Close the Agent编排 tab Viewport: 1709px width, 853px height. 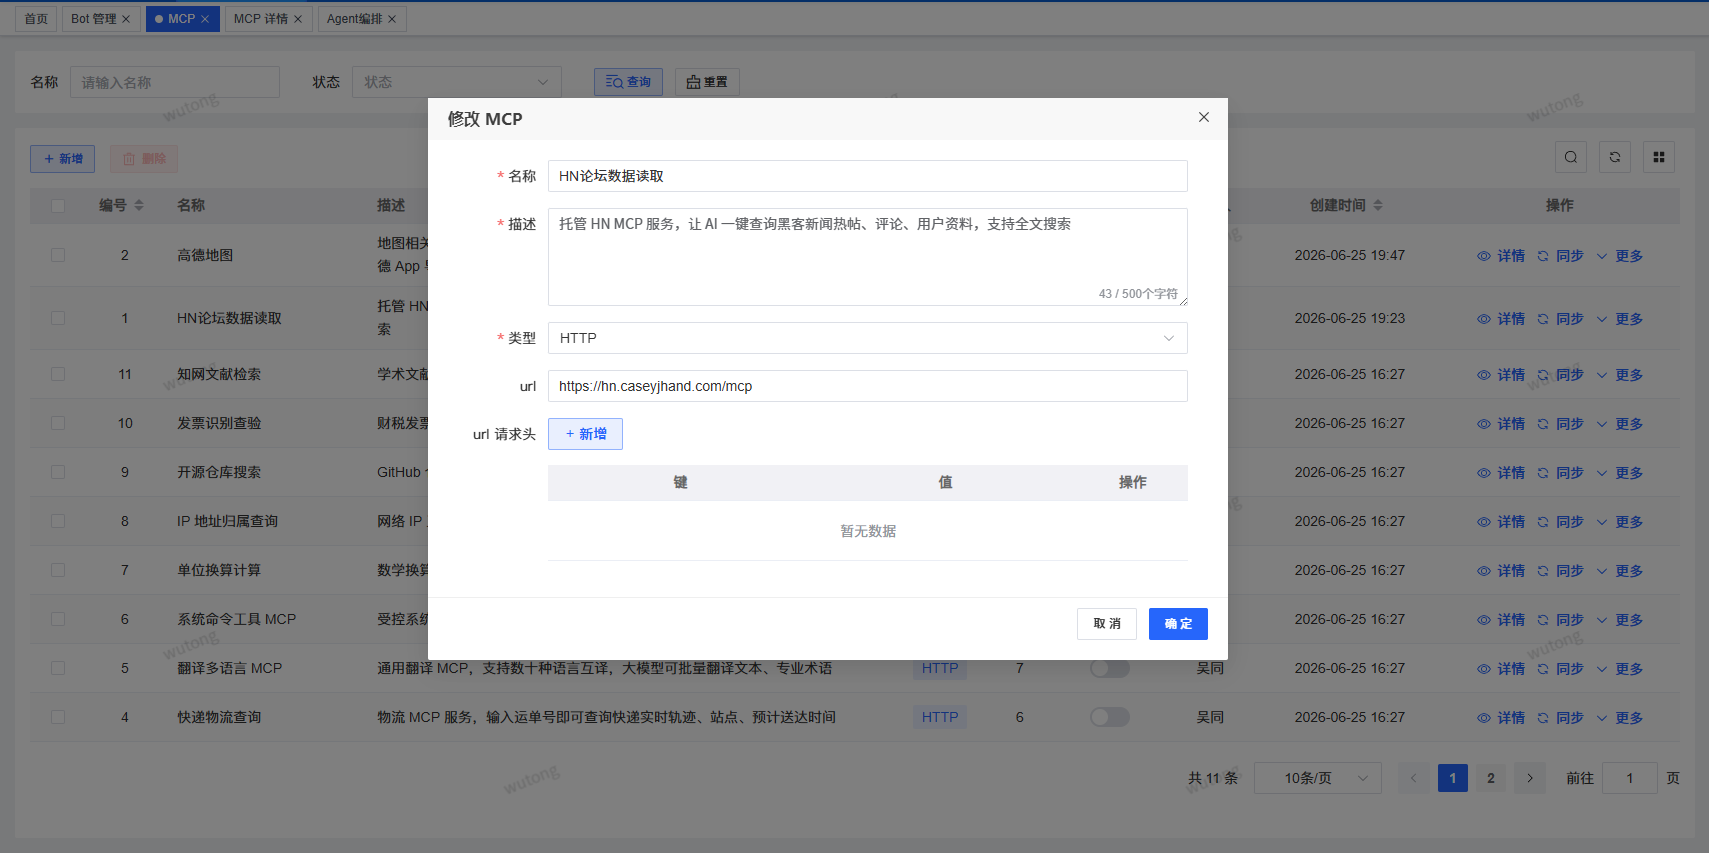coord(392,19)
